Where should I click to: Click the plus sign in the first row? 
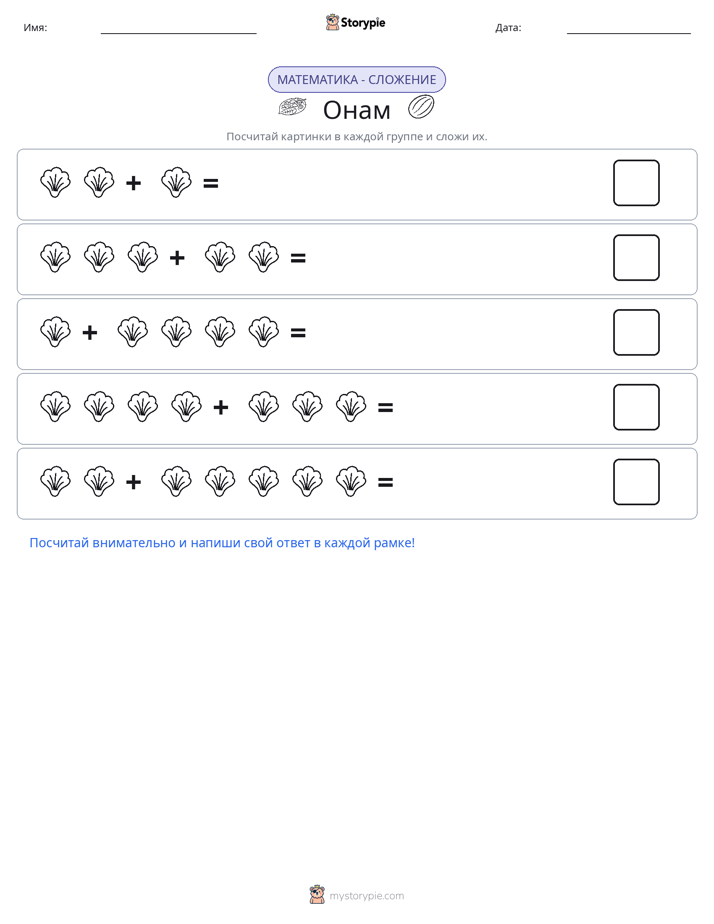click(134, 183)
